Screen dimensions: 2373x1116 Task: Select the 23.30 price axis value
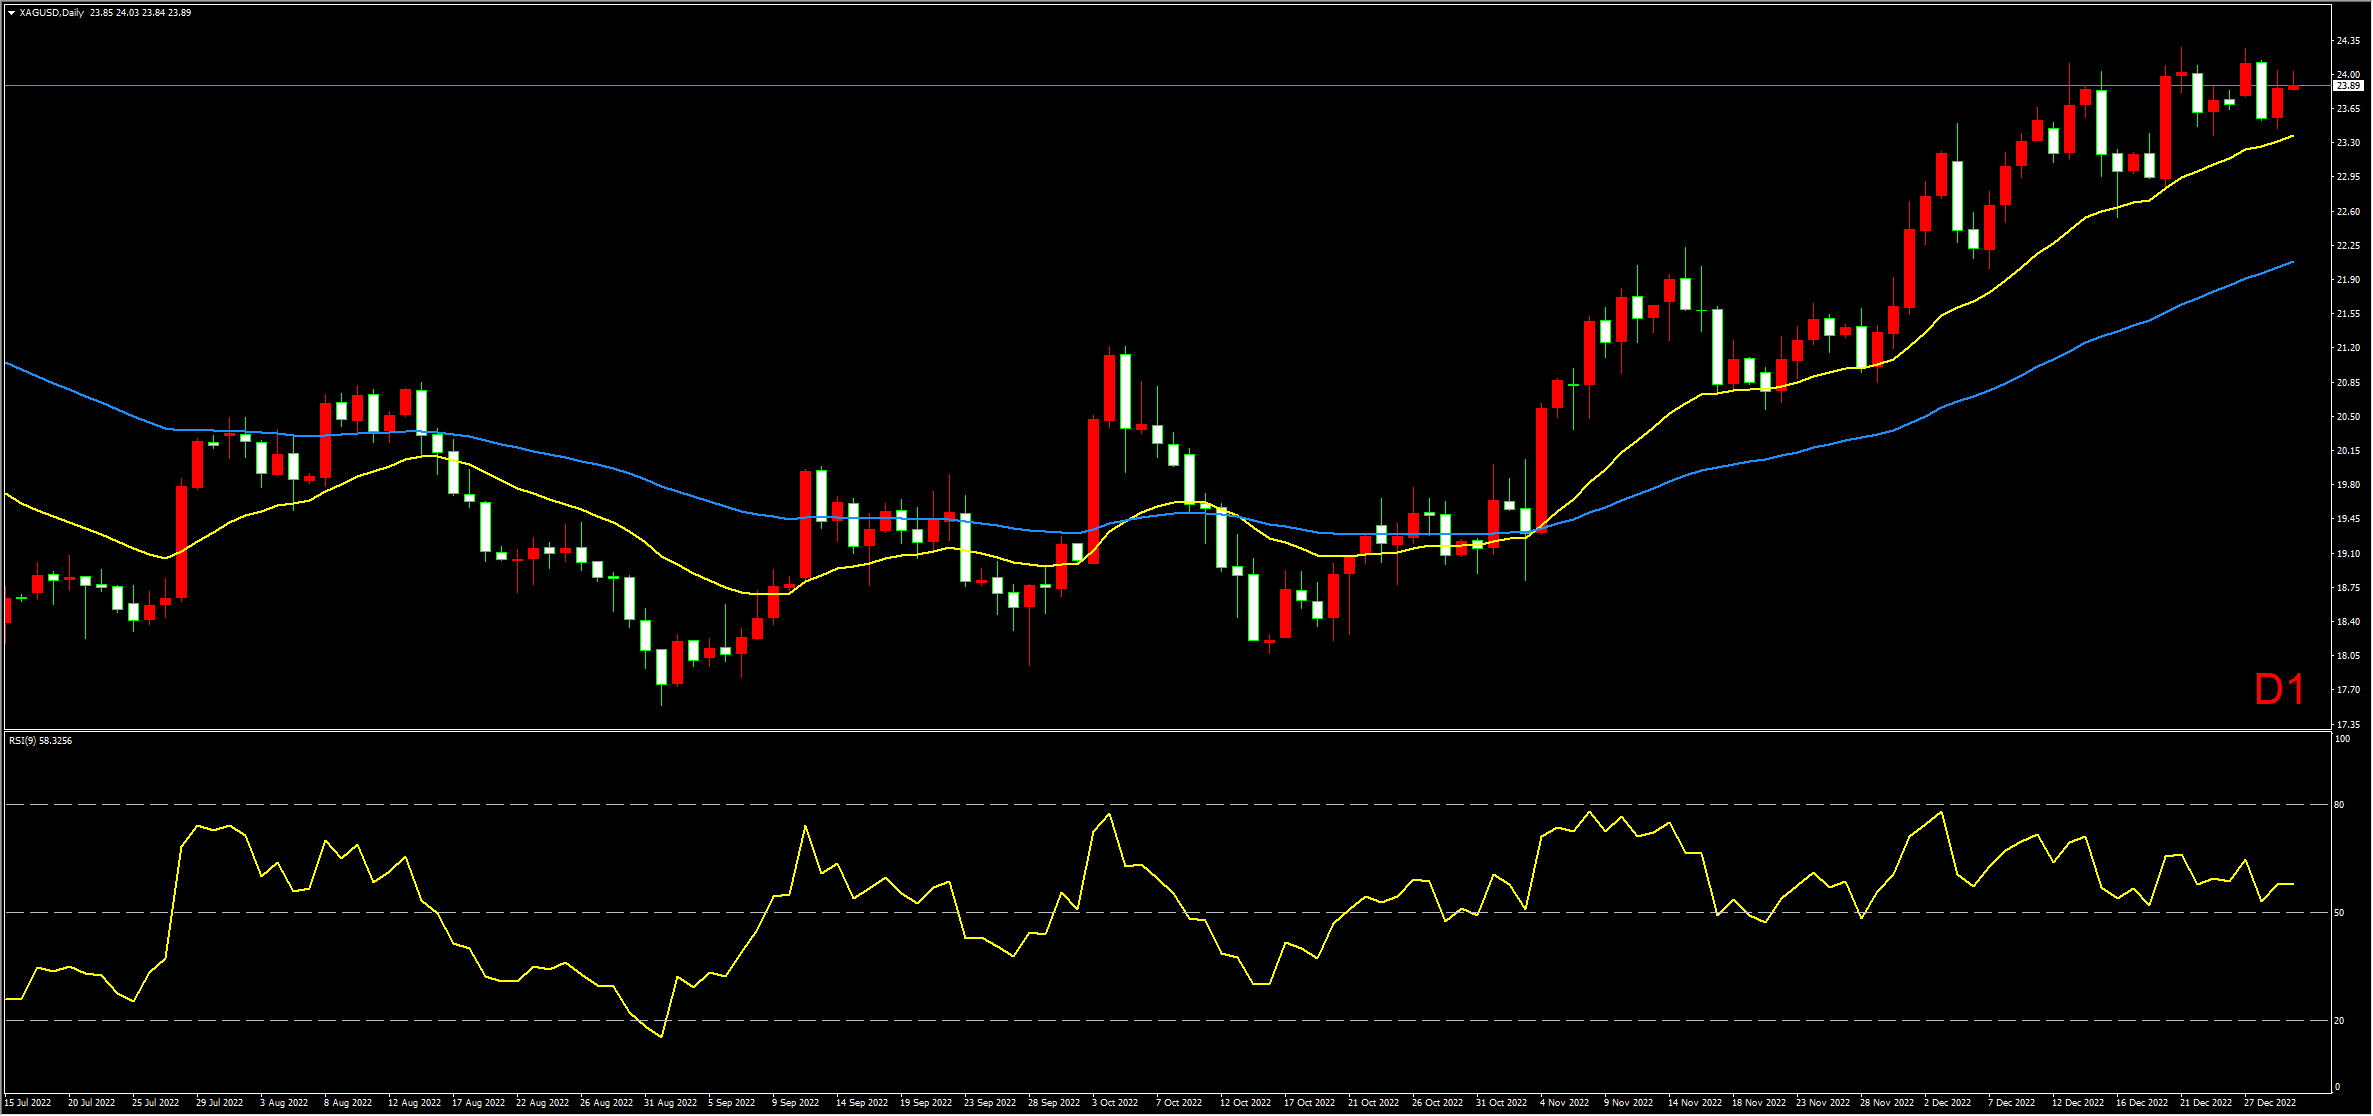(x=2347, y=143)
